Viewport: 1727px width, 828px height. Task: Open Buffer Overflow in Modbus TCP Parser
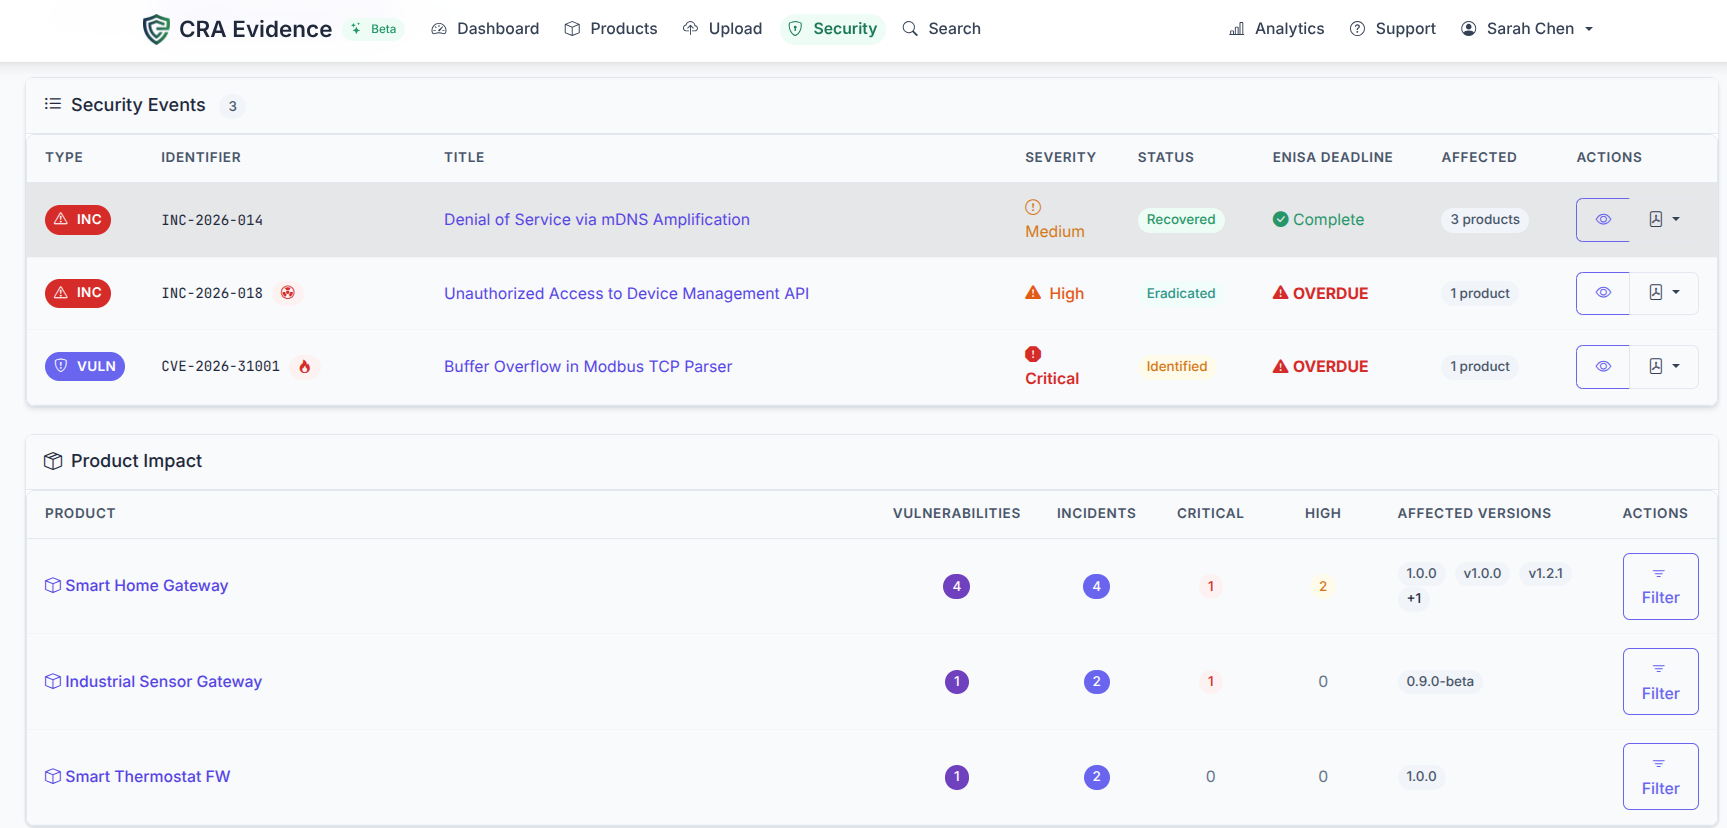[588, 367]
